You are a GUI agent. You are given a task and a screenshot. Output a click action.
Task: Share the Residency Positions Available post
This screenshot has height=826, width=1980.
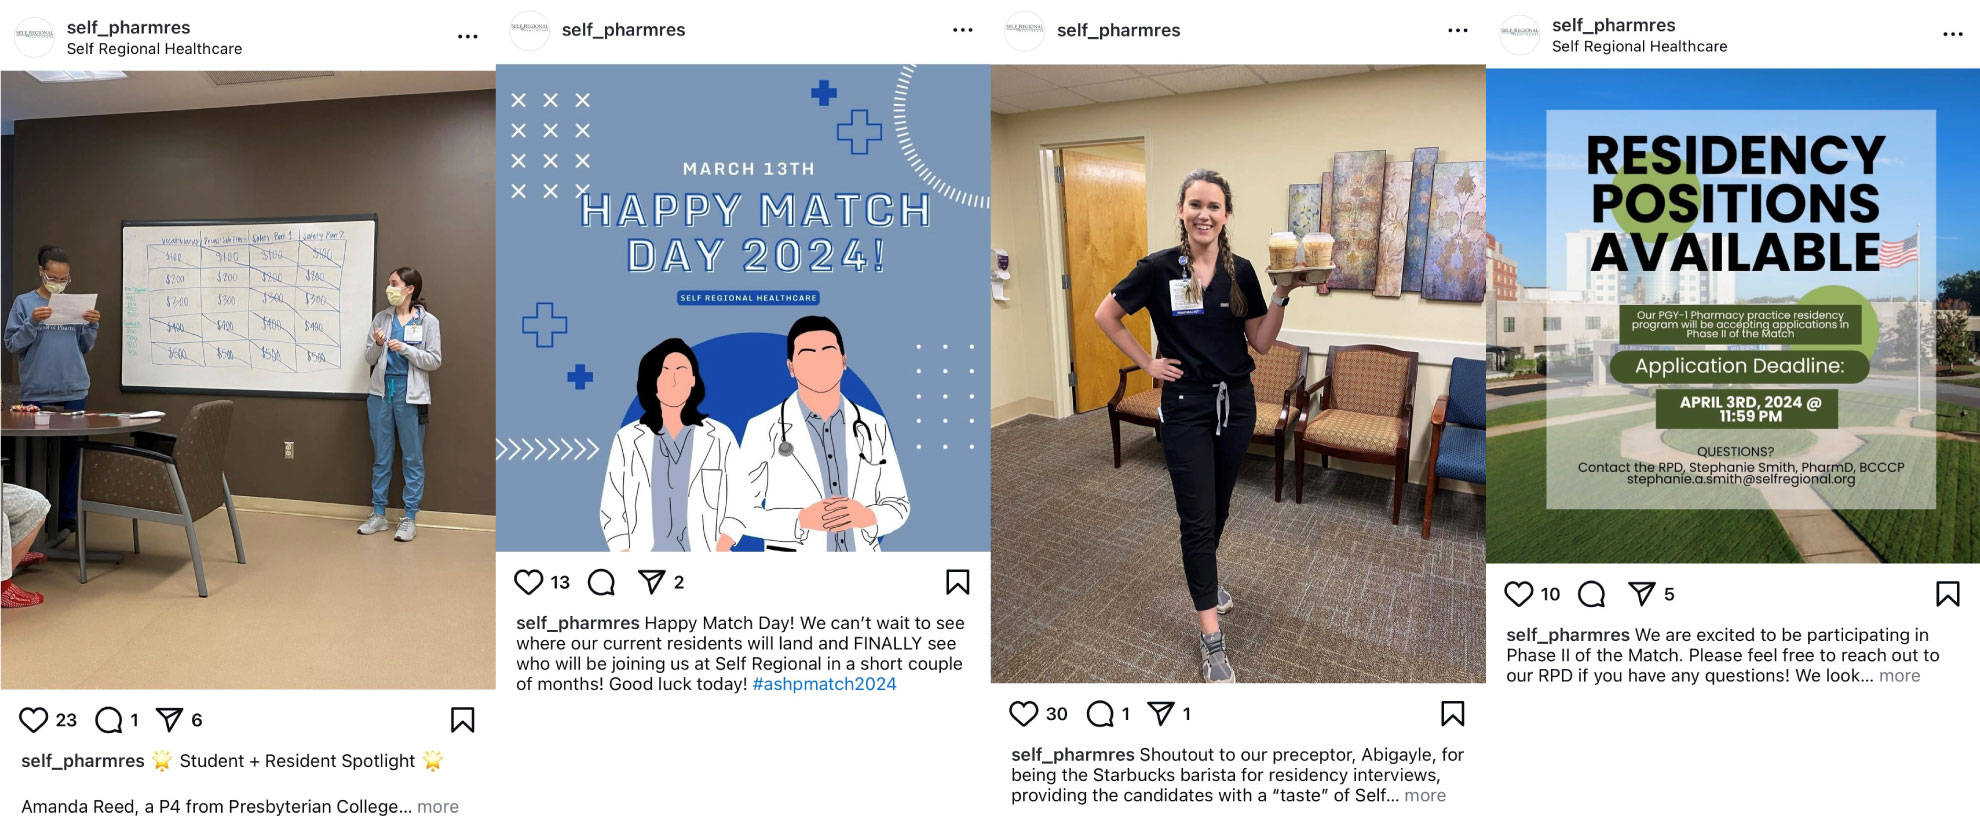pyautogui.click(x=1642, y=594)
